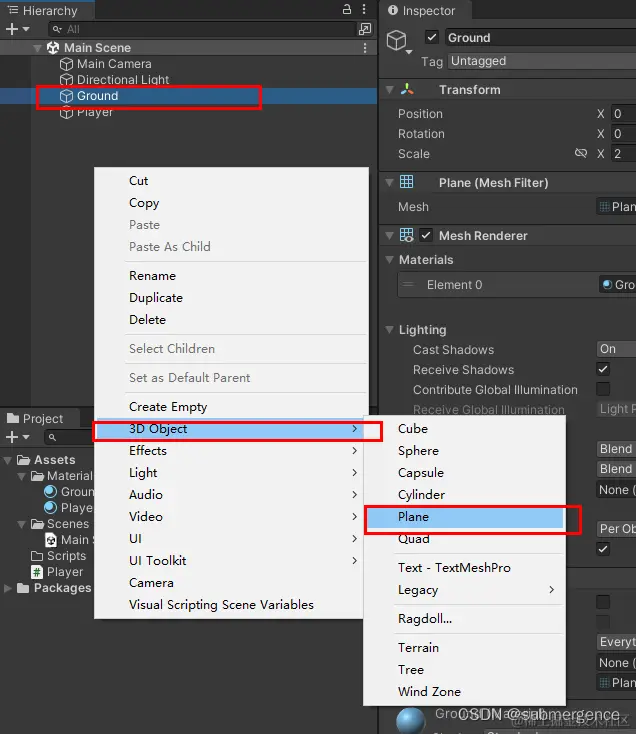Open the Legacy submenu arrow
Viewport: 636px width, 734px height.
pyautogui.click(x=552, y=590)
